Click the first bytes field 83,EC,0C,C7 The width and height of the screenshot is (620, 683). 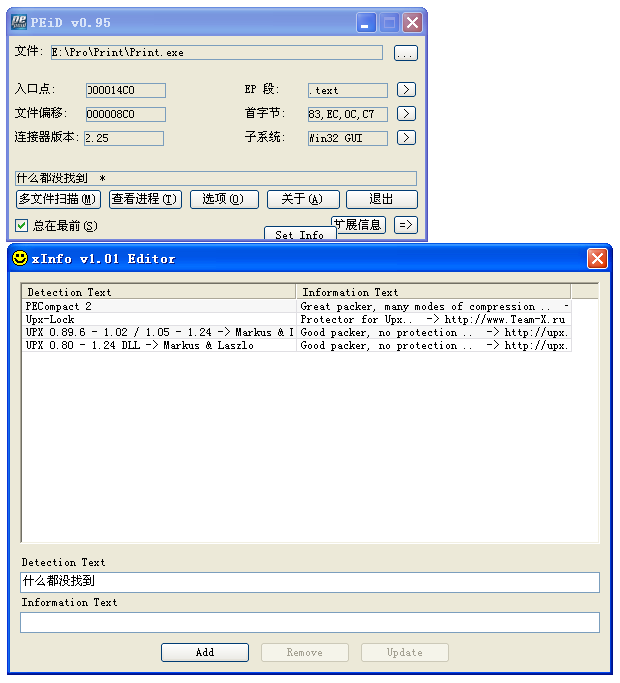point(348,114)
